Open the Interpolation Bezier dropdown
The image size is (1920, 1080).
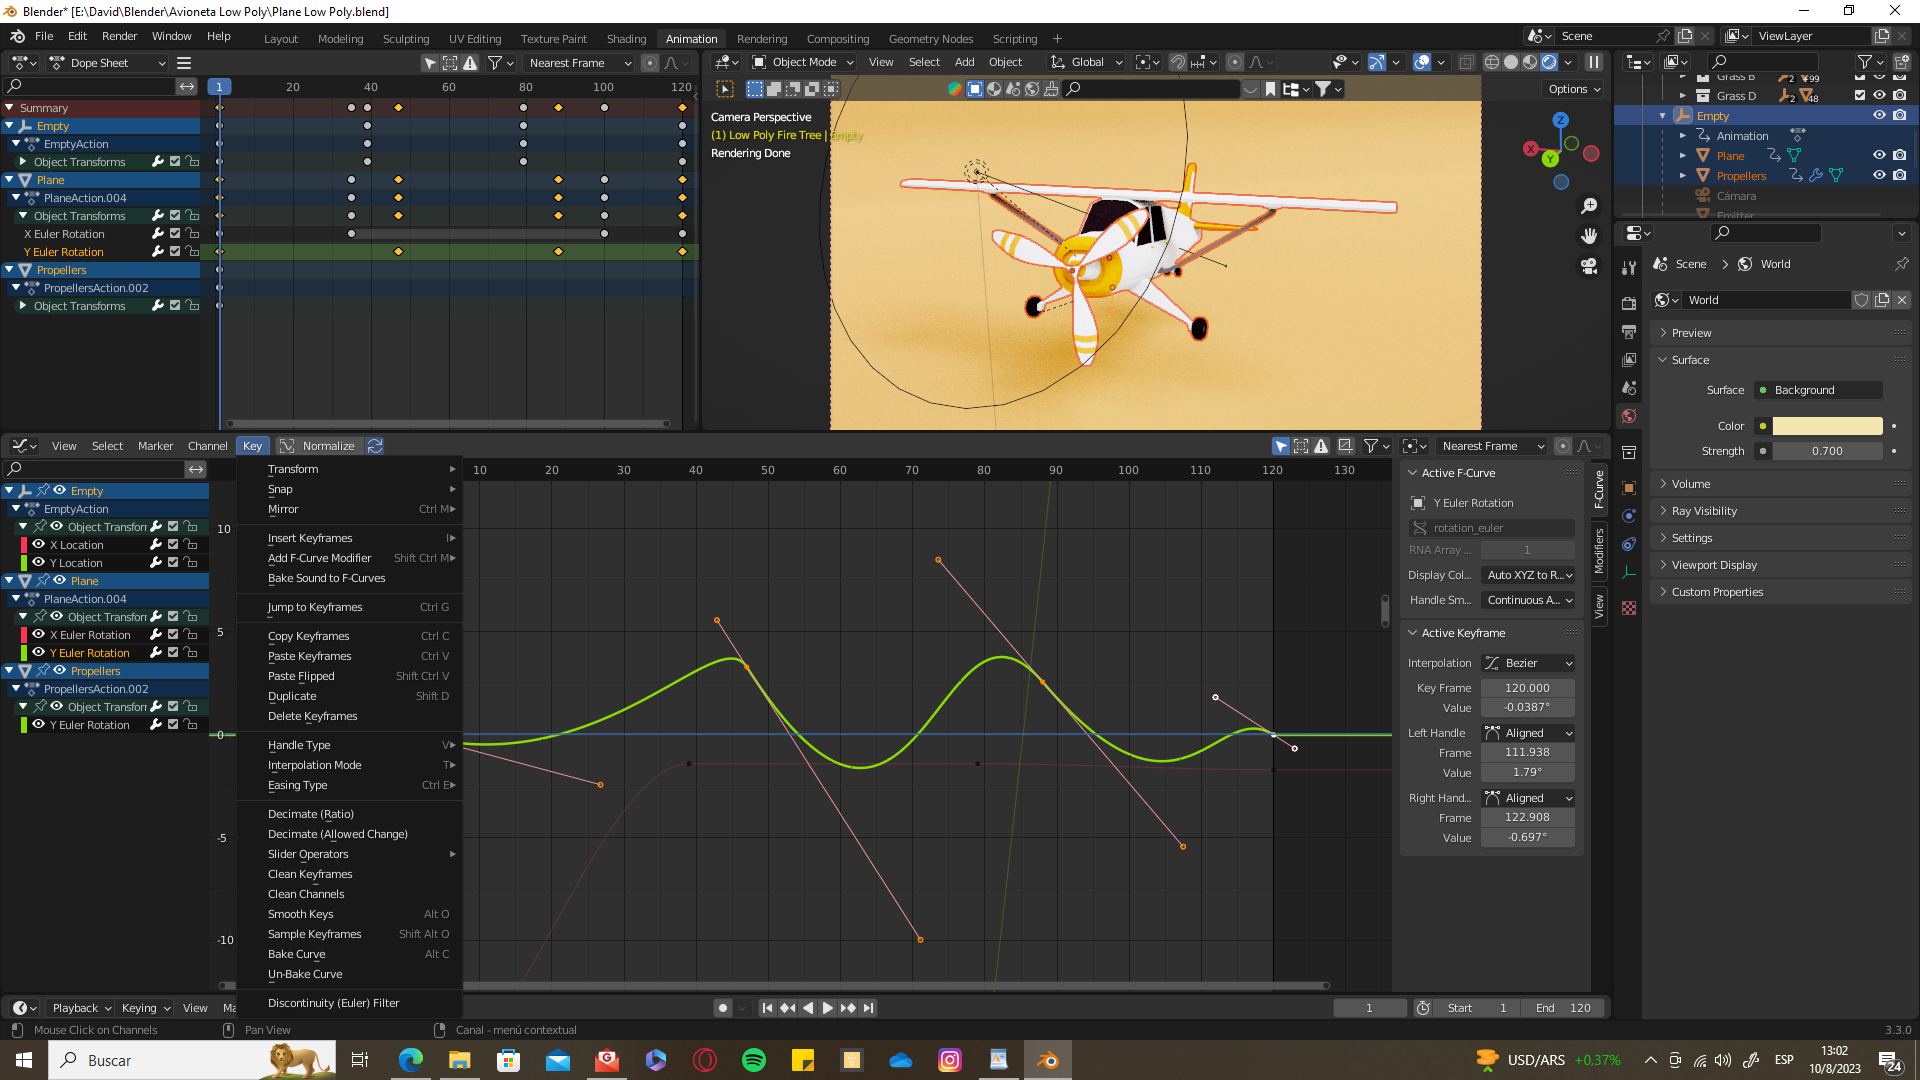click(1528, 663)
